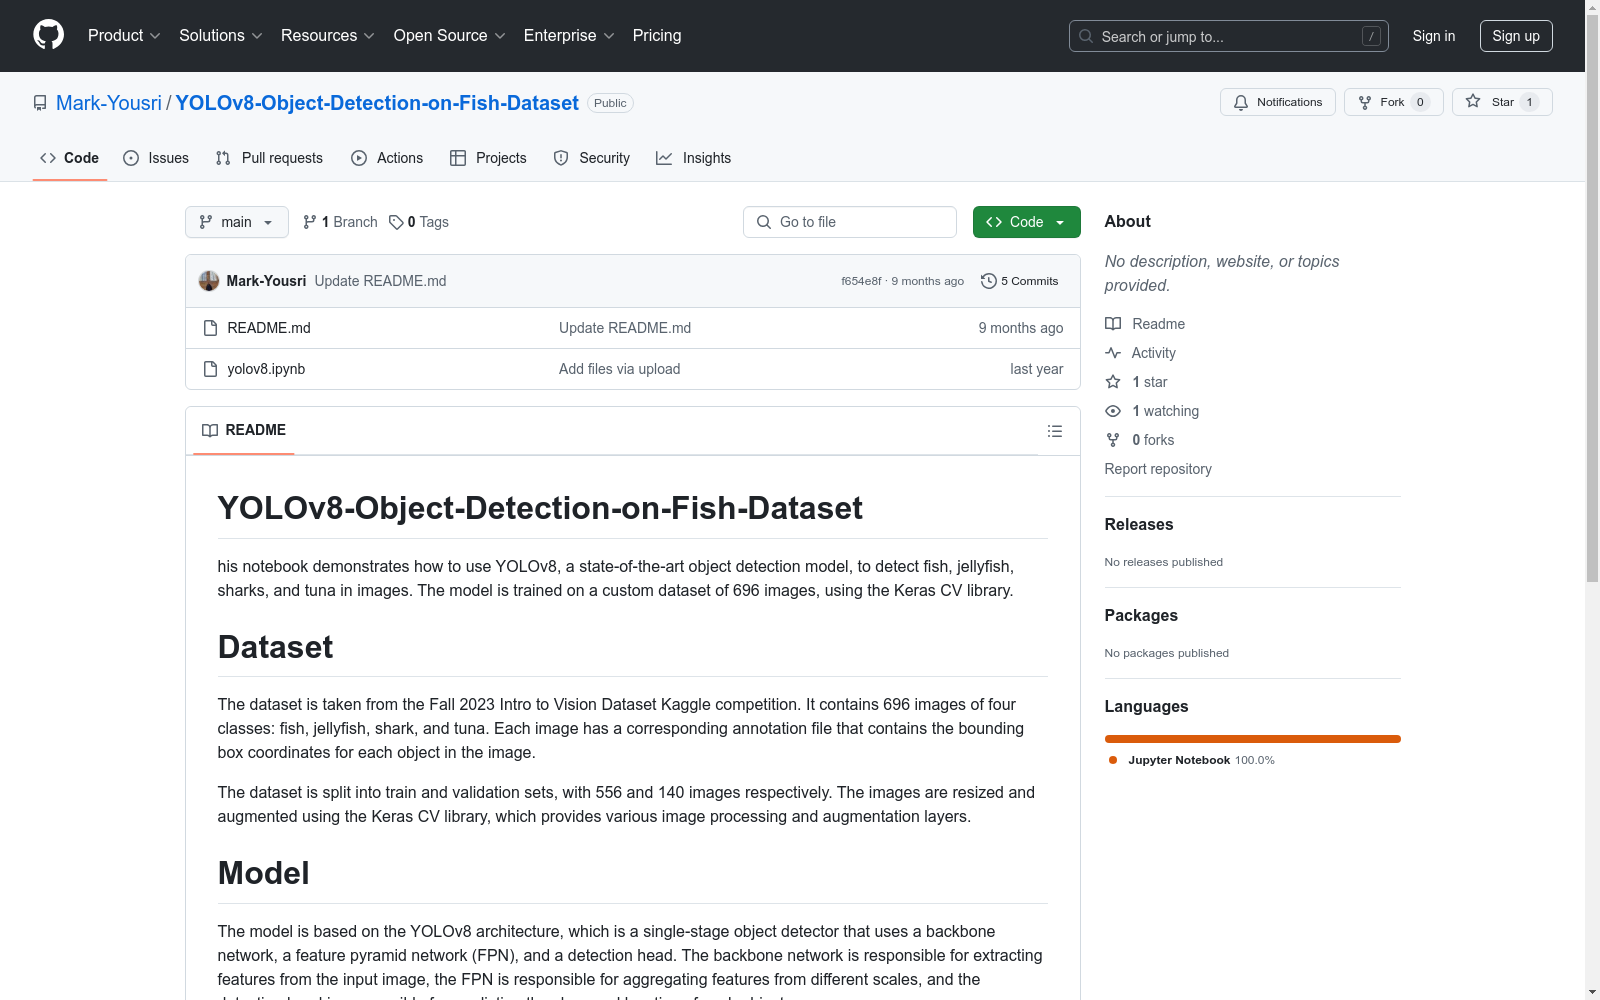Switch to the Insights tab
This screenshot has width=1600, height=1000.
tap(693, 158)
